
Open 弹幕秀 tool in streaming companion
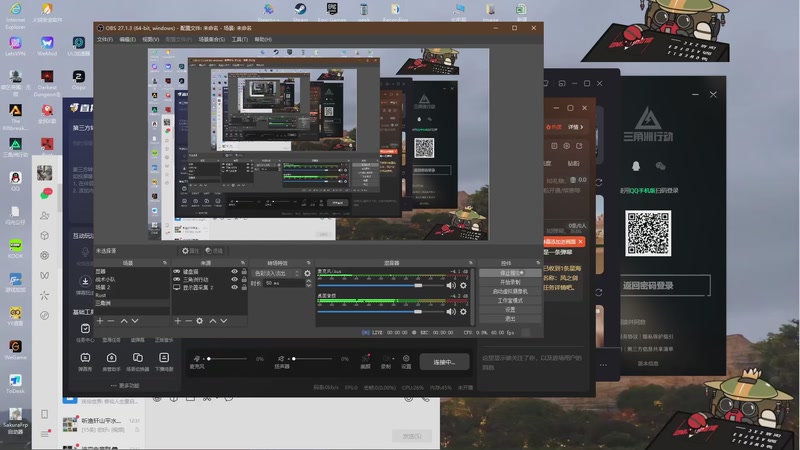(85, 361)
